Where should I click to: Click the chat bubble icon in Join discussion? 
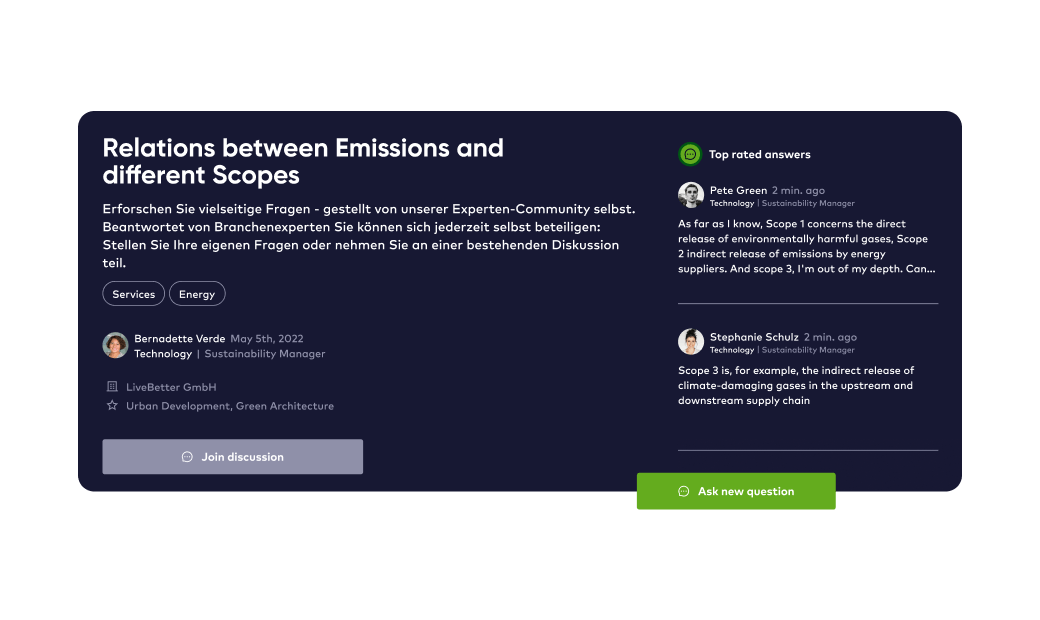(x=187, y=457)
